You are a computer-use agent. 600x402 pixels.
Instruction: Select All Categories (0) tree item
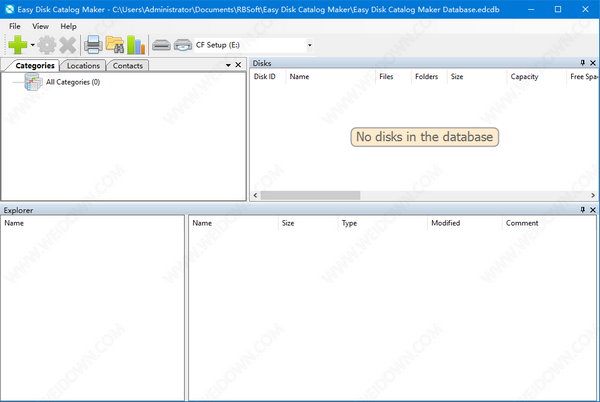tap(73, 82)
